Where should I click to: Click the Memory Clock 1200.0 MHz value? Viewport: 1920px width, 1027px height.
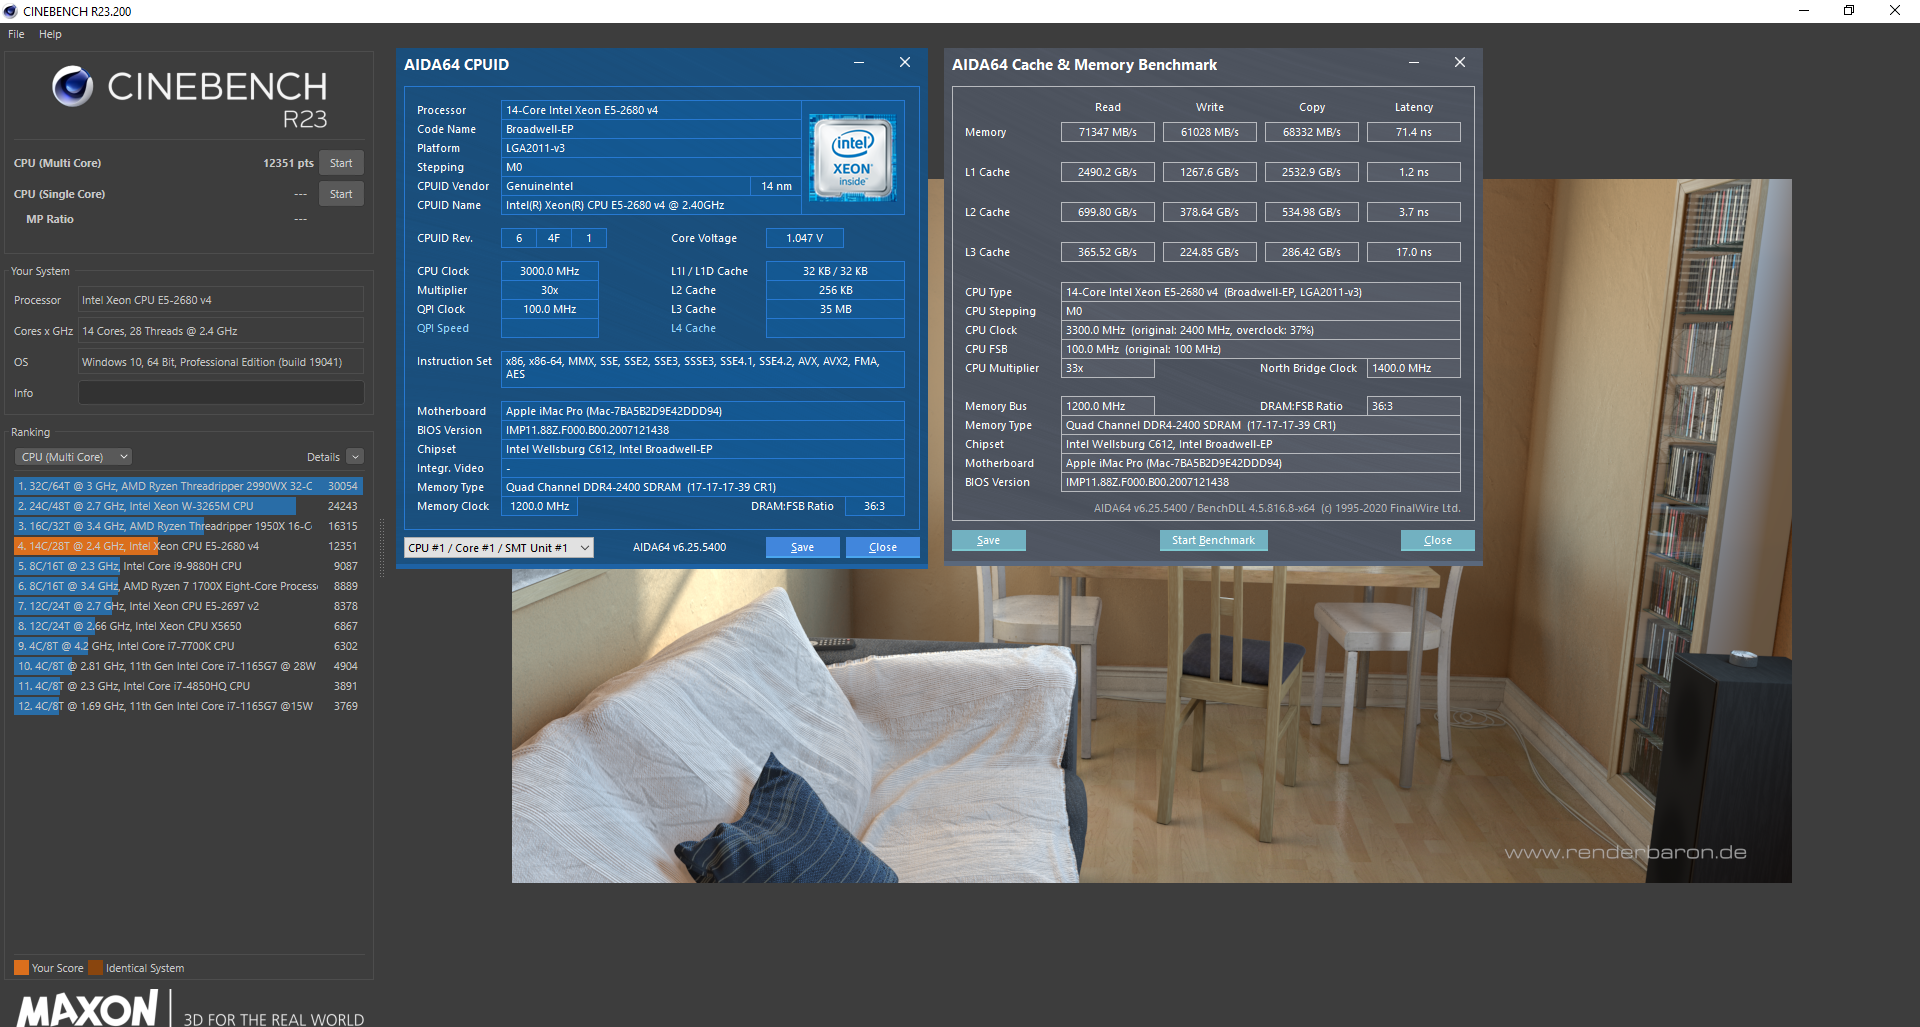pos(540,506)
